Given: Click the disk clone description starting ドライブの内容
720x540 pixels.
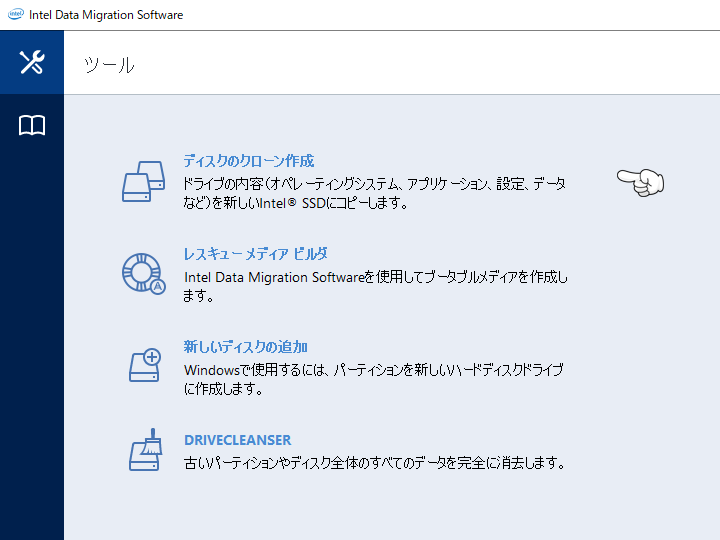Looking at the screenshot, I should (374, 193).
